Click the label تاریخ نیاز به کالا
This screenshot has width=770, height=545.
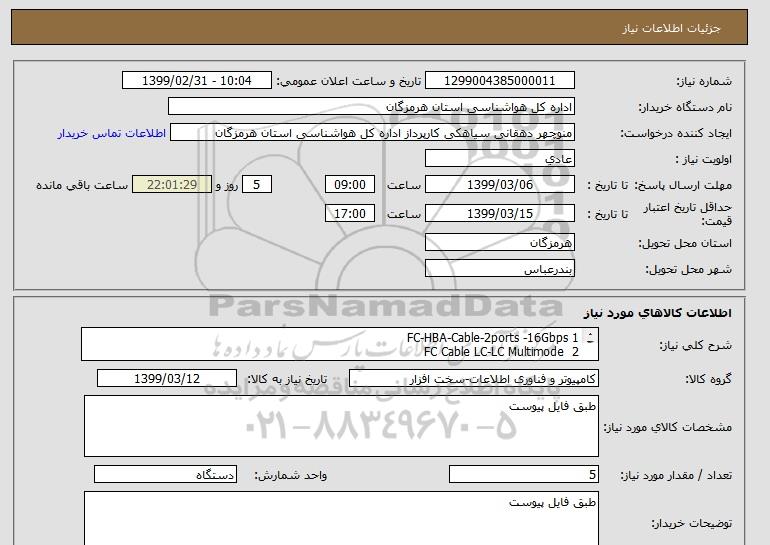click(287, 379)
